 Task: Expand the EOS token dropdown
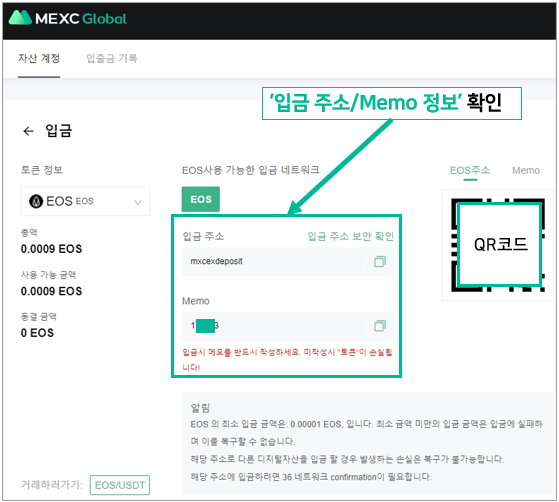[85, 201]
